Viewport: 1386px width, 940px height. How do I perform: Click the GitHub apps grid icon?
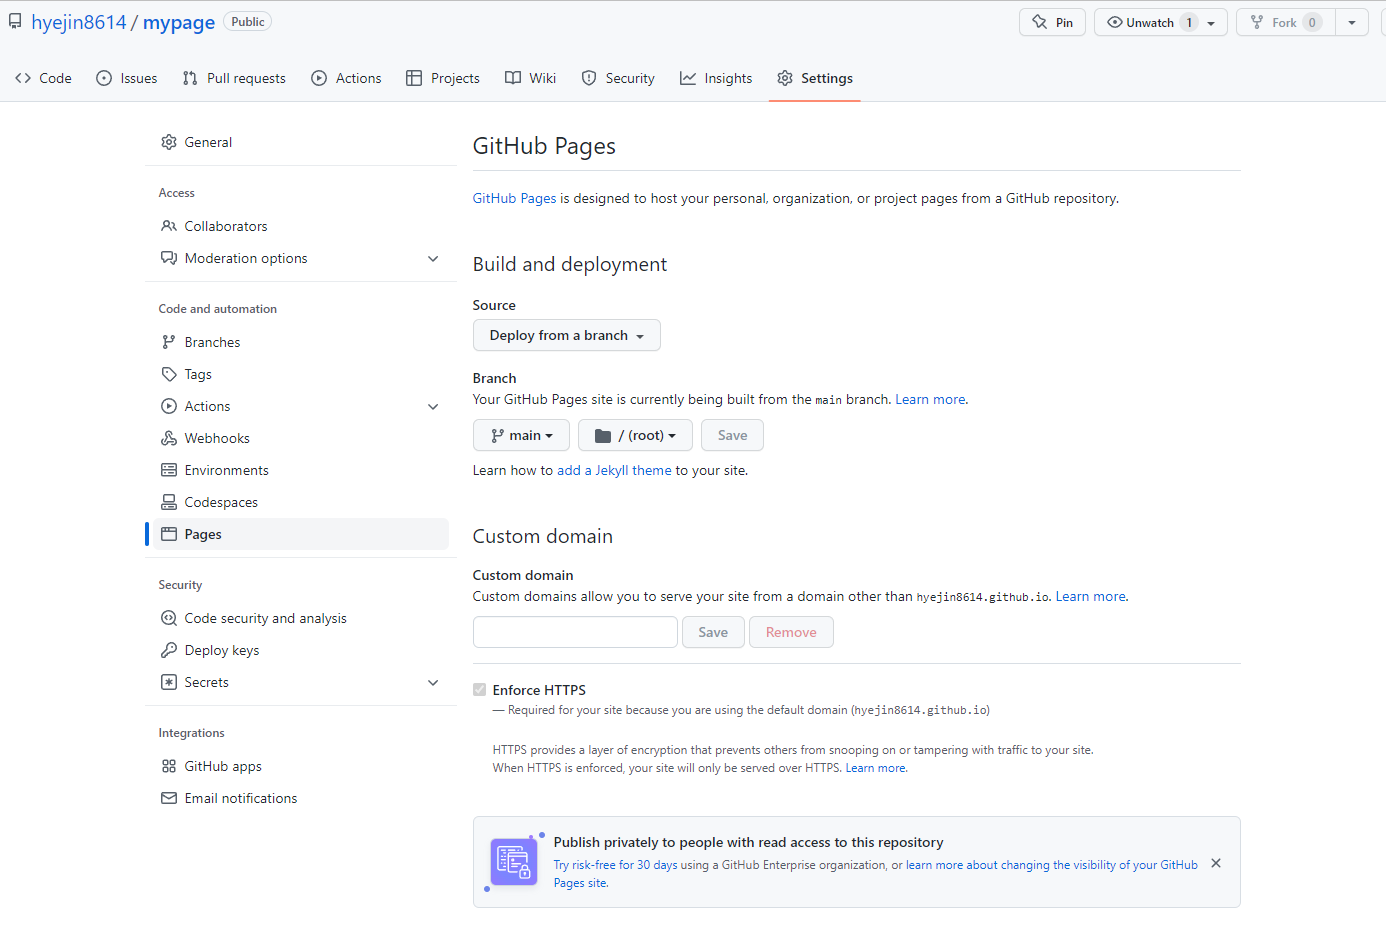click(x=169, y=766)
